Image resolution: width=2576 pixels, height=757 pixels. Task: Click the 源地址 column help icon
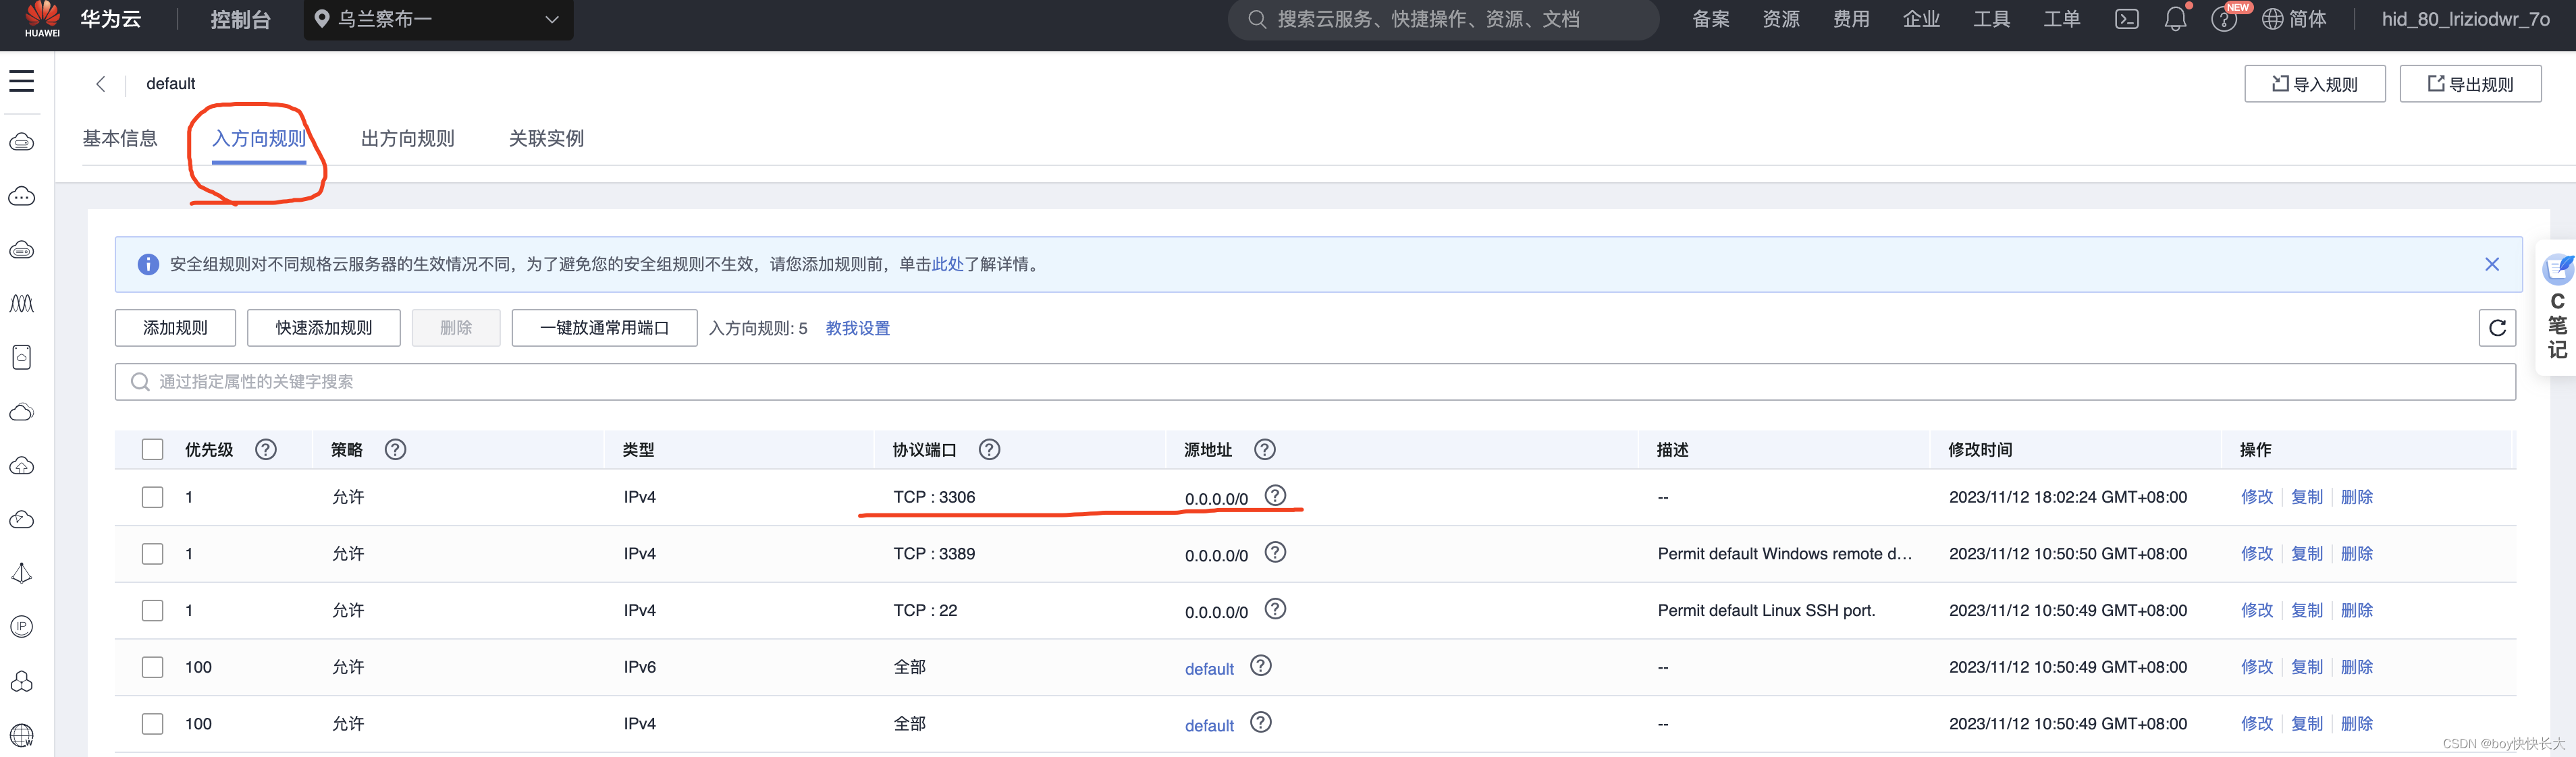coord(1265,450)
